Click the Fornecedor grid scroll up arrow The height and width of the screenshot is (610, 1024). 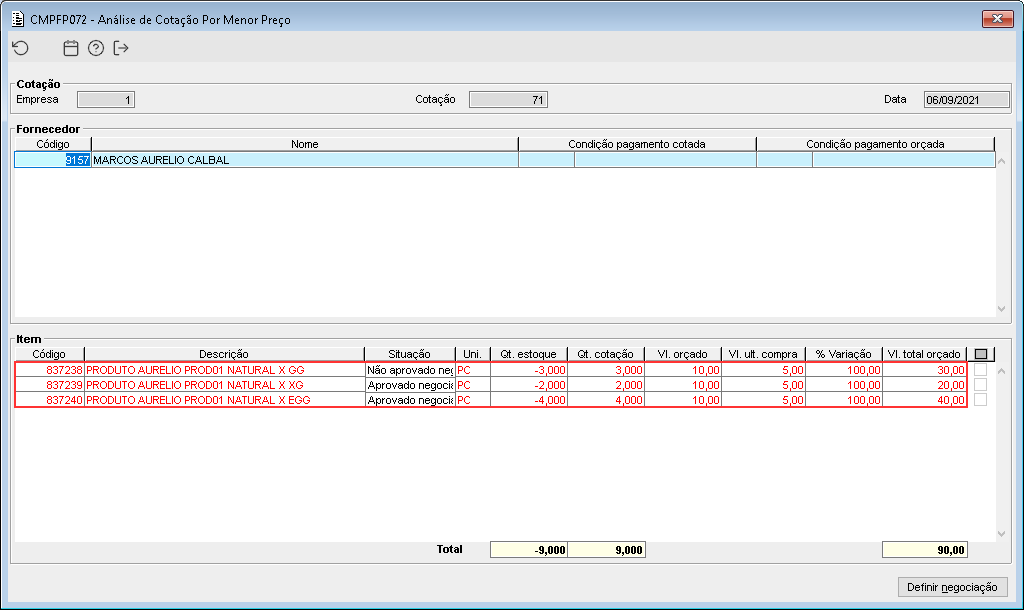coord(1002,161)
